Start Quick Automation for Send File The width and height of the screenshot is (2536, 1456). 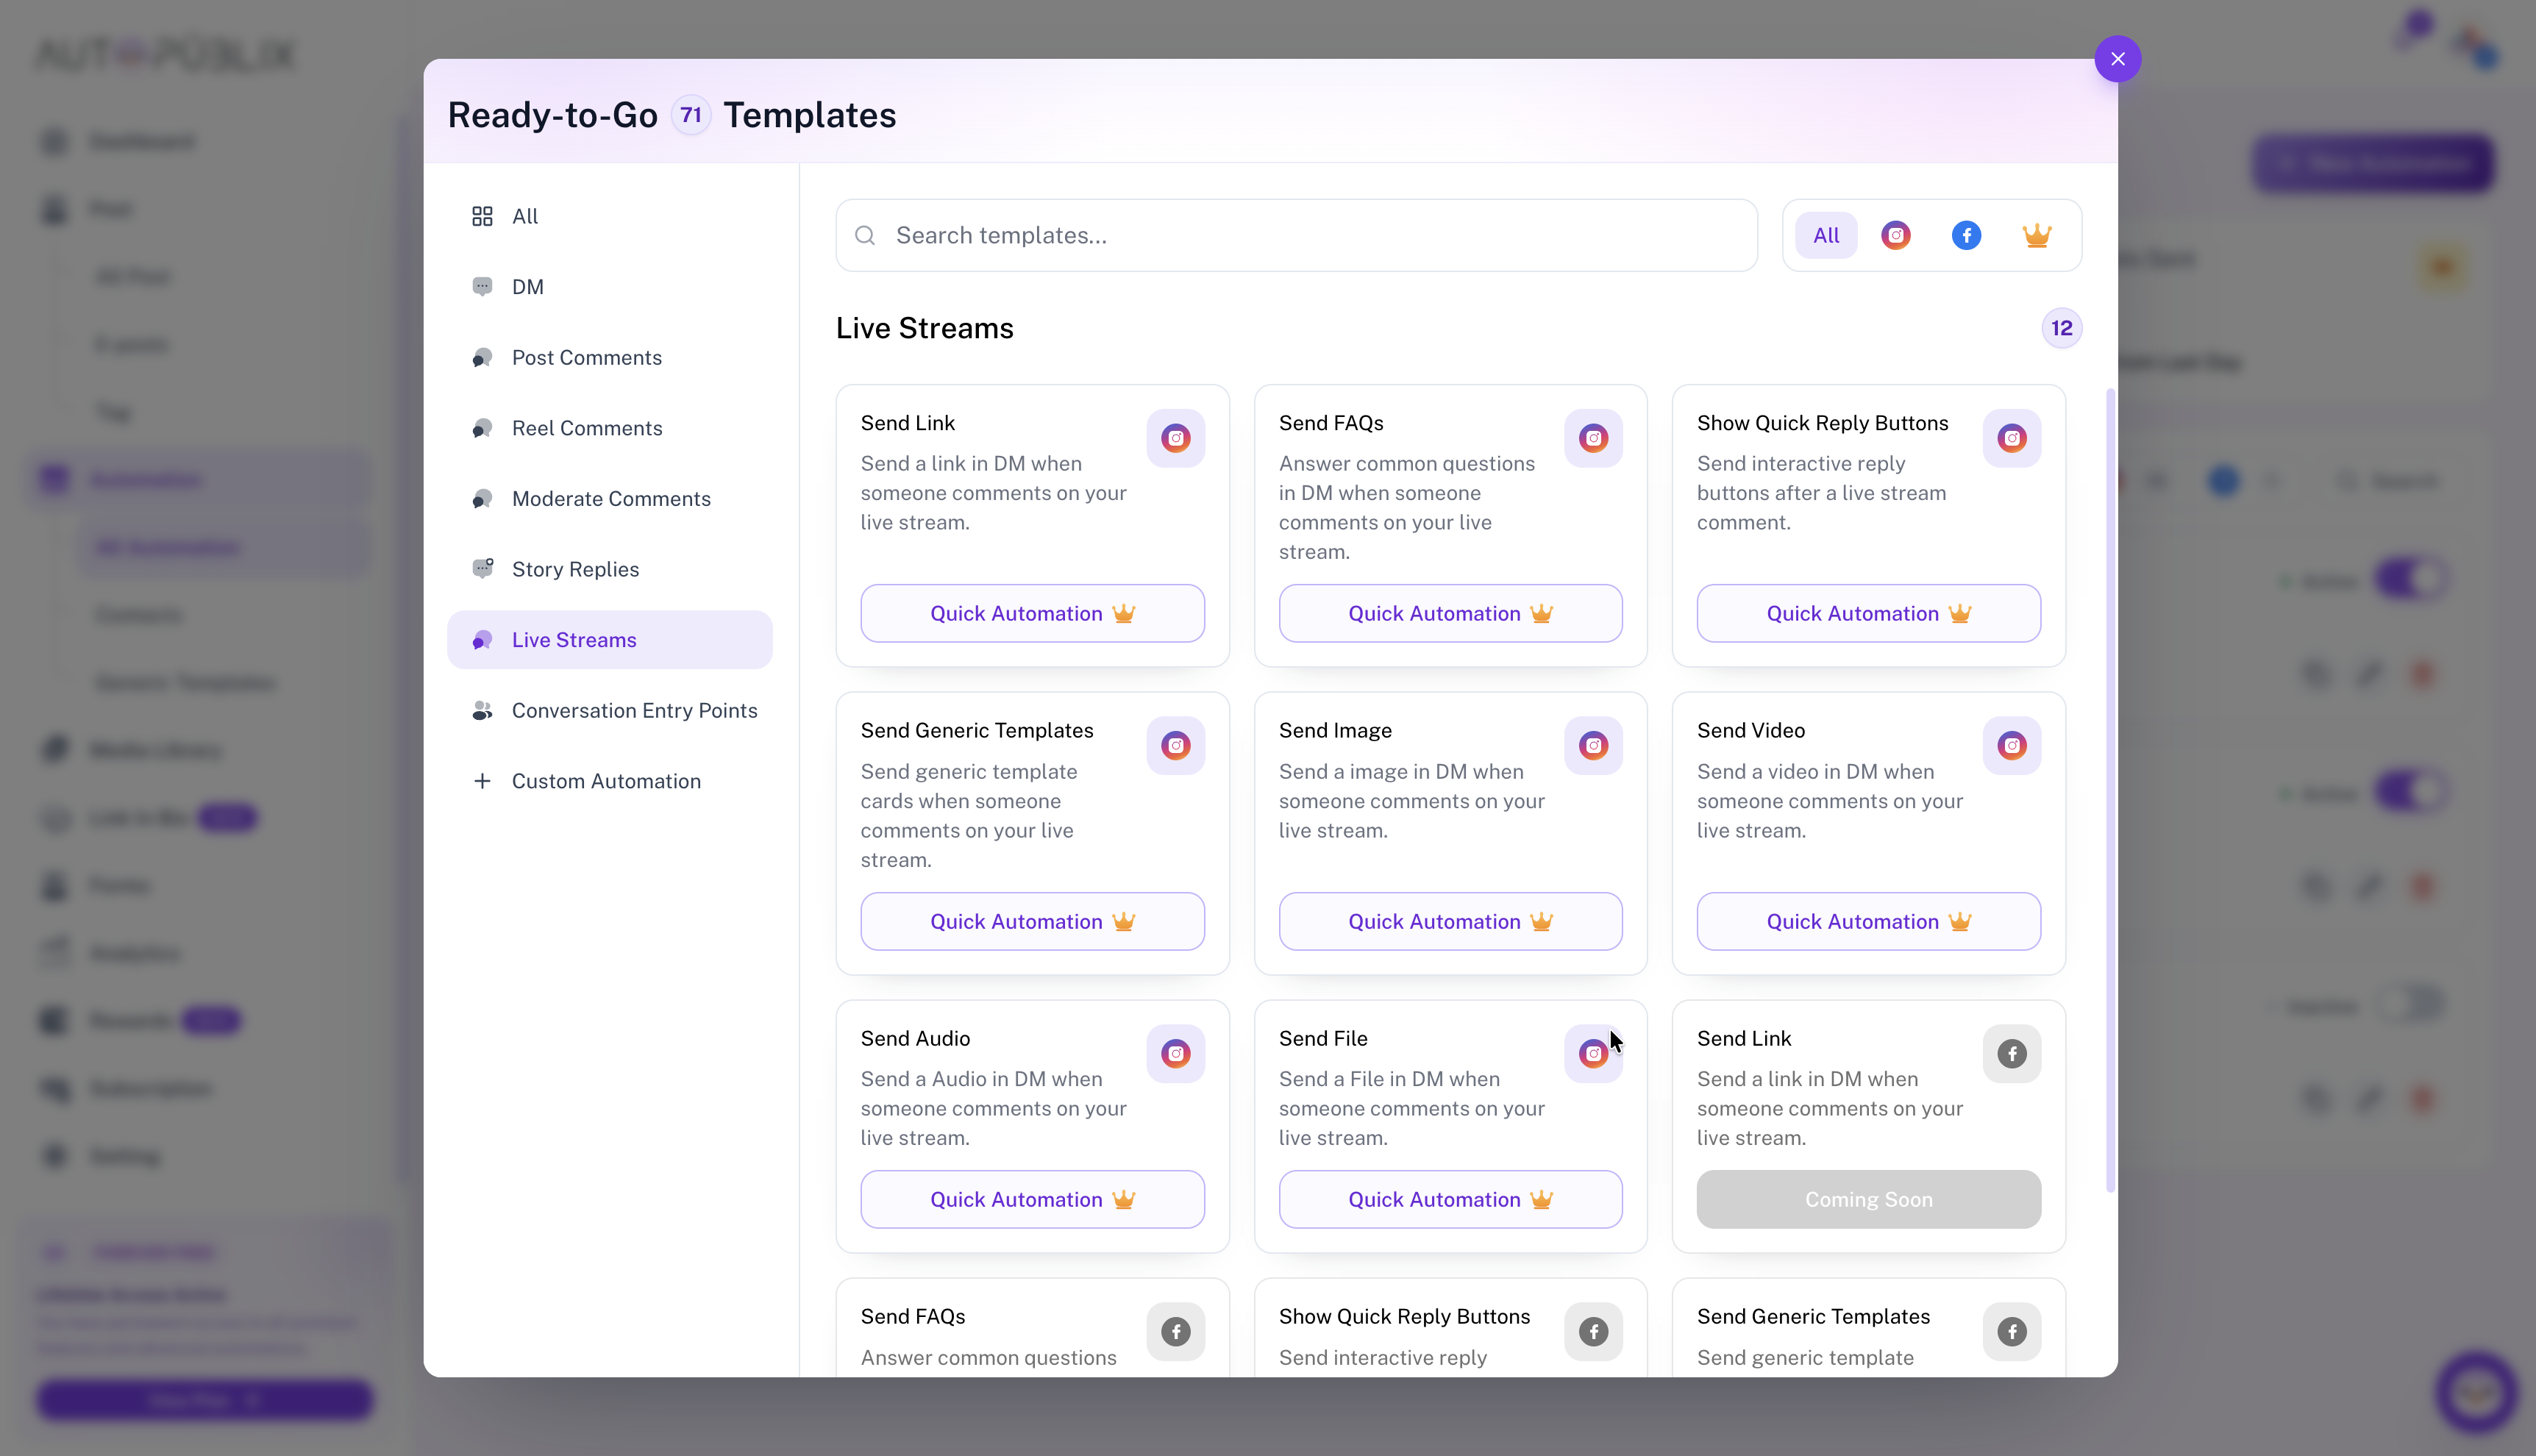click(1450, 1200)
